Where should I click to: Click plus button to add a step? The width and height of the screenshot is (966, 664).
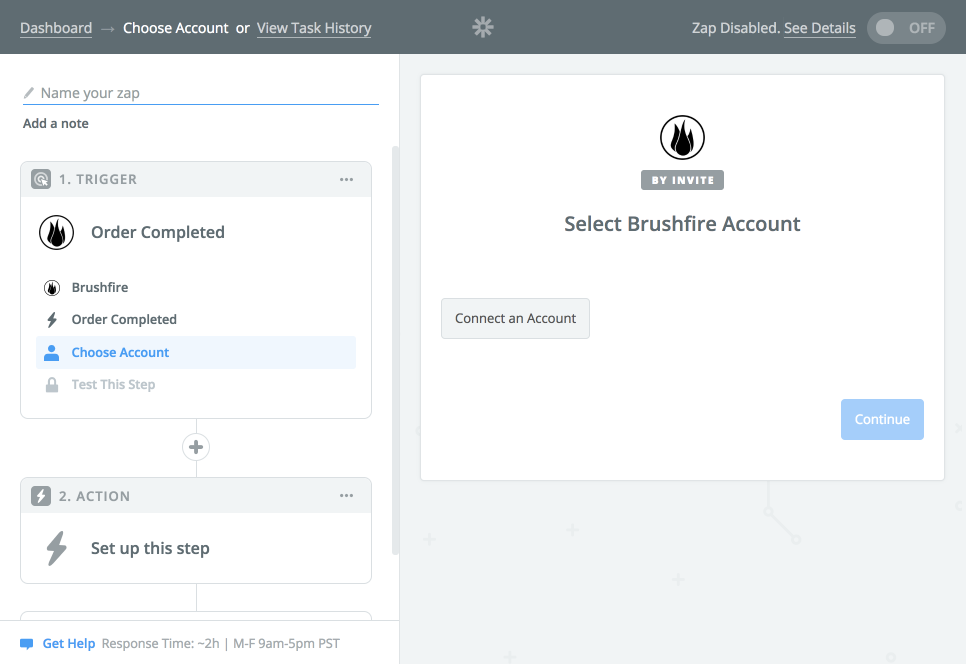(x=196, y=447)
